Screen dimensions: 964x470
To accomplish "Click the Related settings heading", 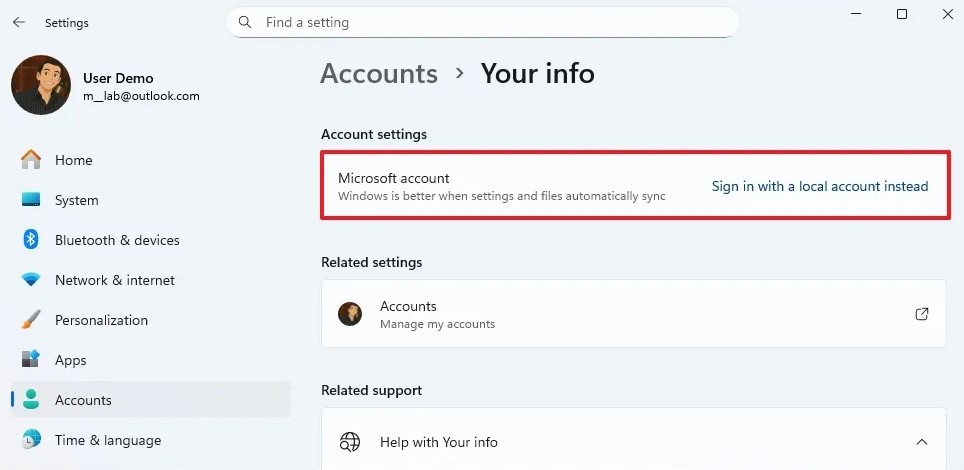I will click(371, 262).
